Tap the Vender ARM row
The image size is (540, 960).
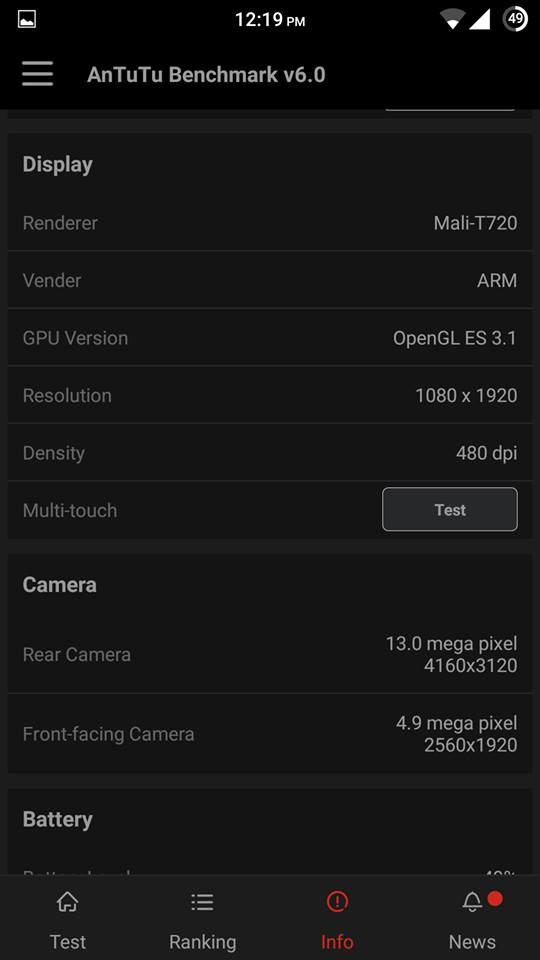coord(269,280)
